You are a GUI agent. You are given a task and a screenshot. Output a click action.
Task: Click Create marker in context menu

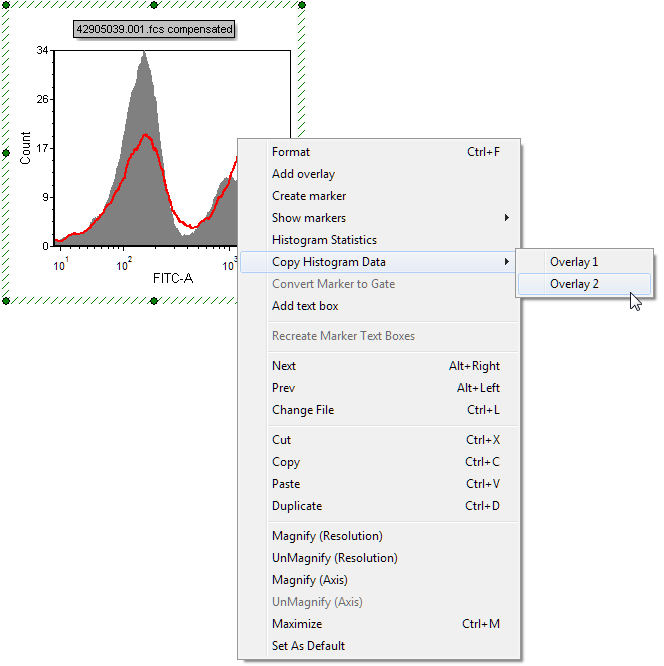coord(309,196)
